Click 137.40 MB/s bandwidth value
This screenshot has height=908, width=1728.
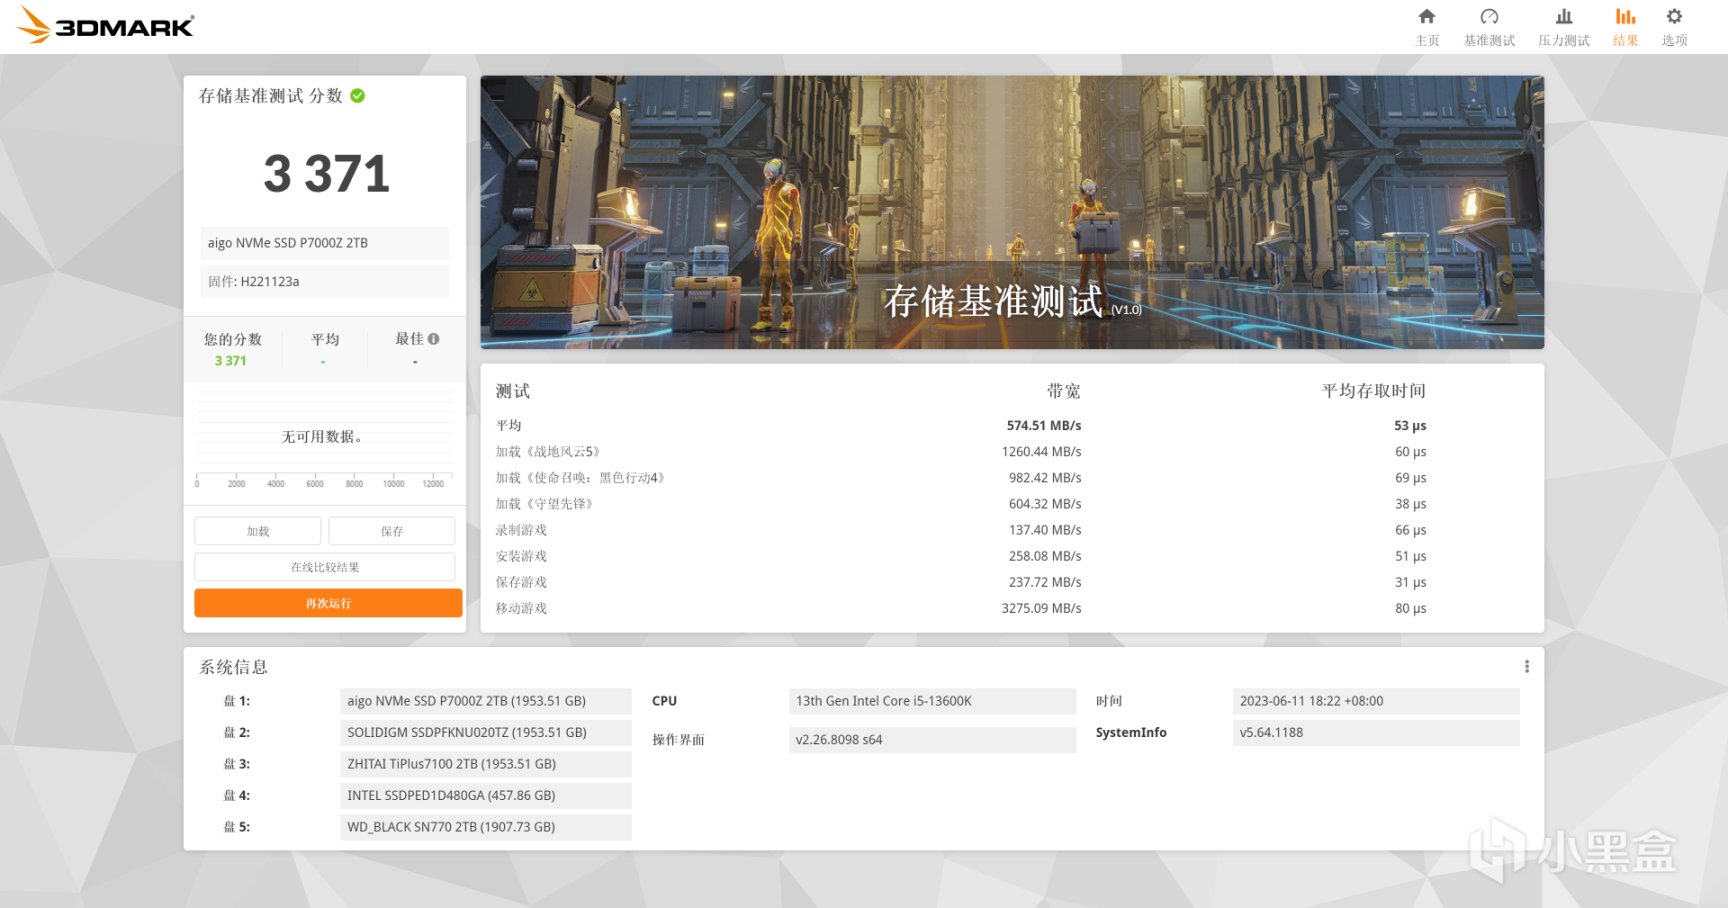(1045, 530)
